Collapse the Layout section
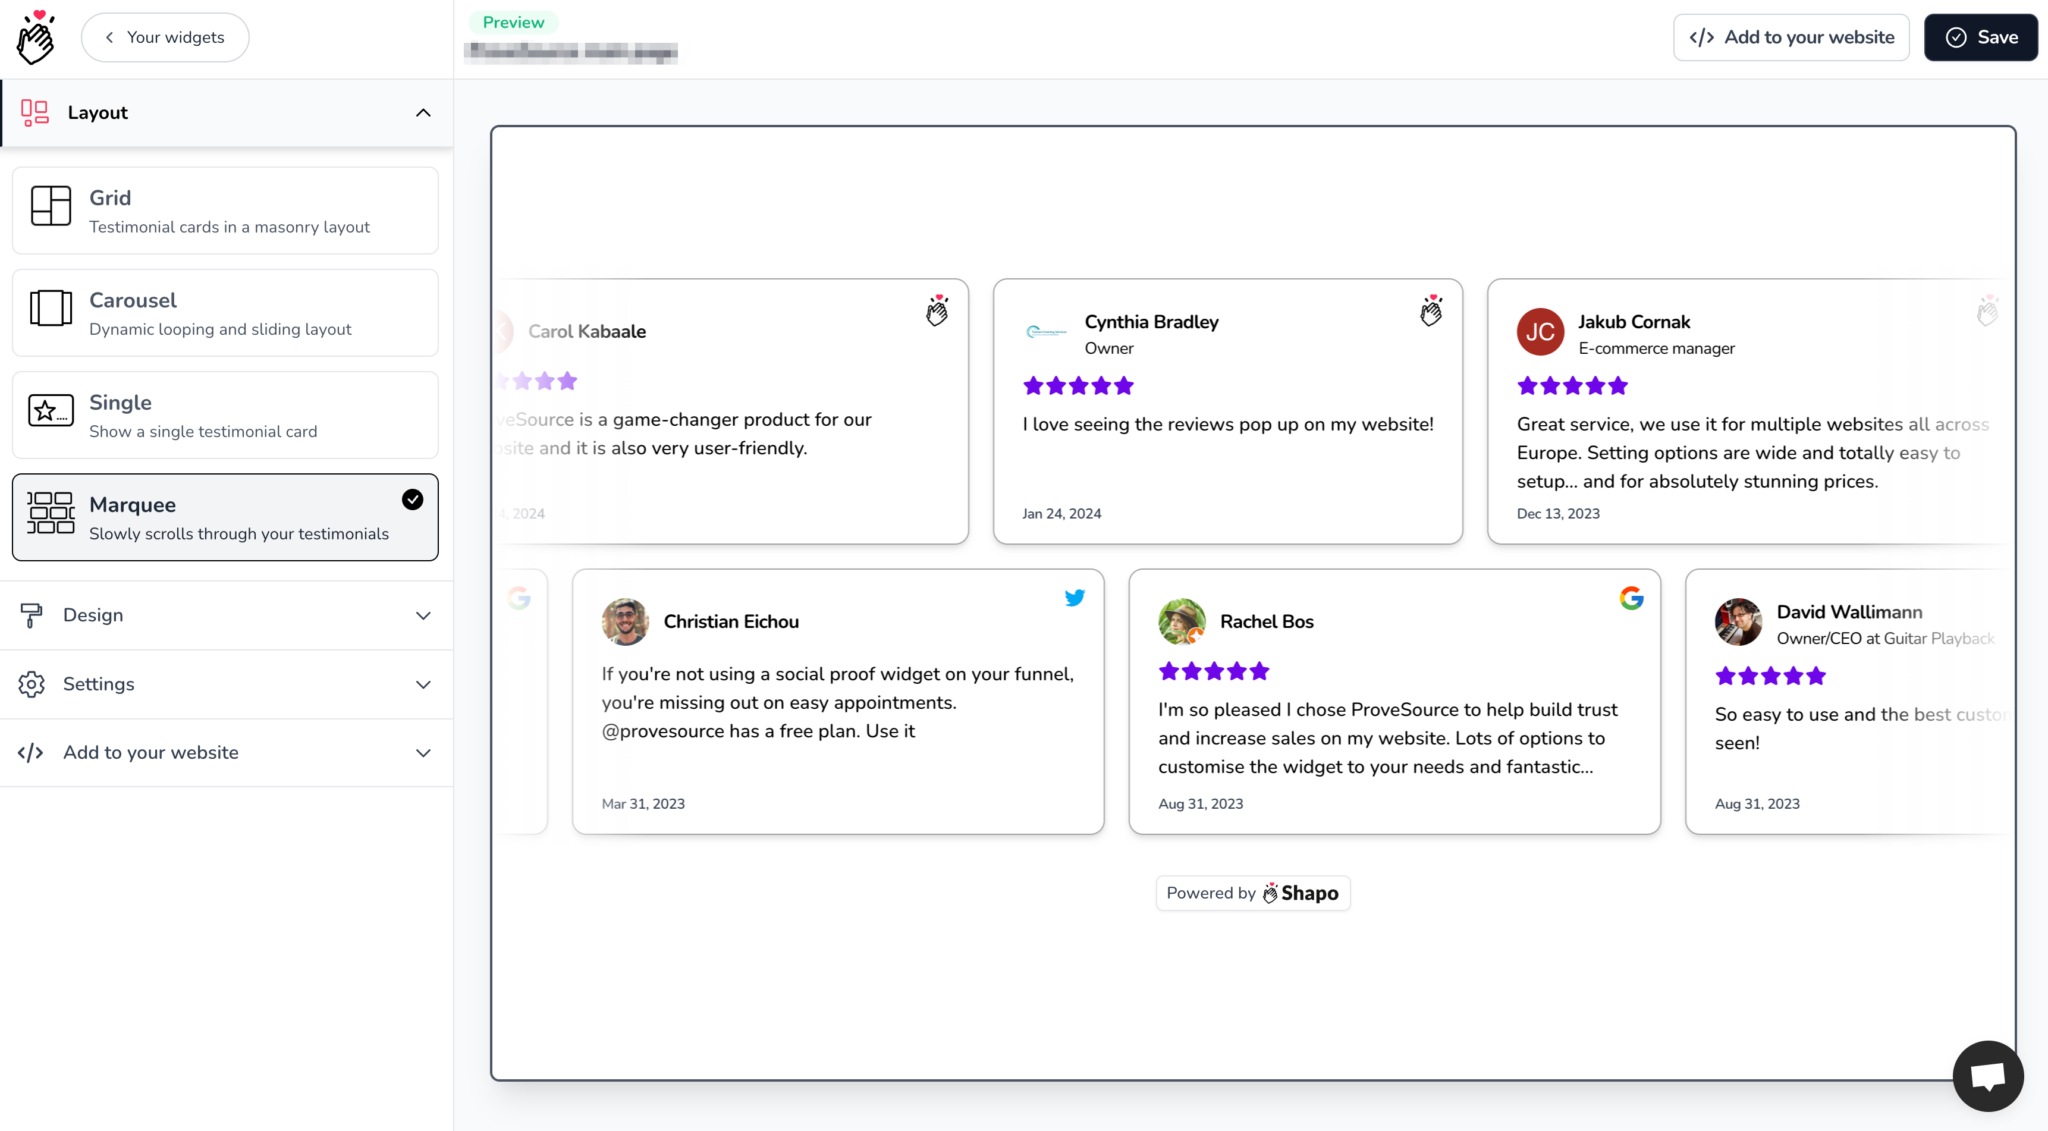Screen dimensions: 2048x1131 coord(423,112)
